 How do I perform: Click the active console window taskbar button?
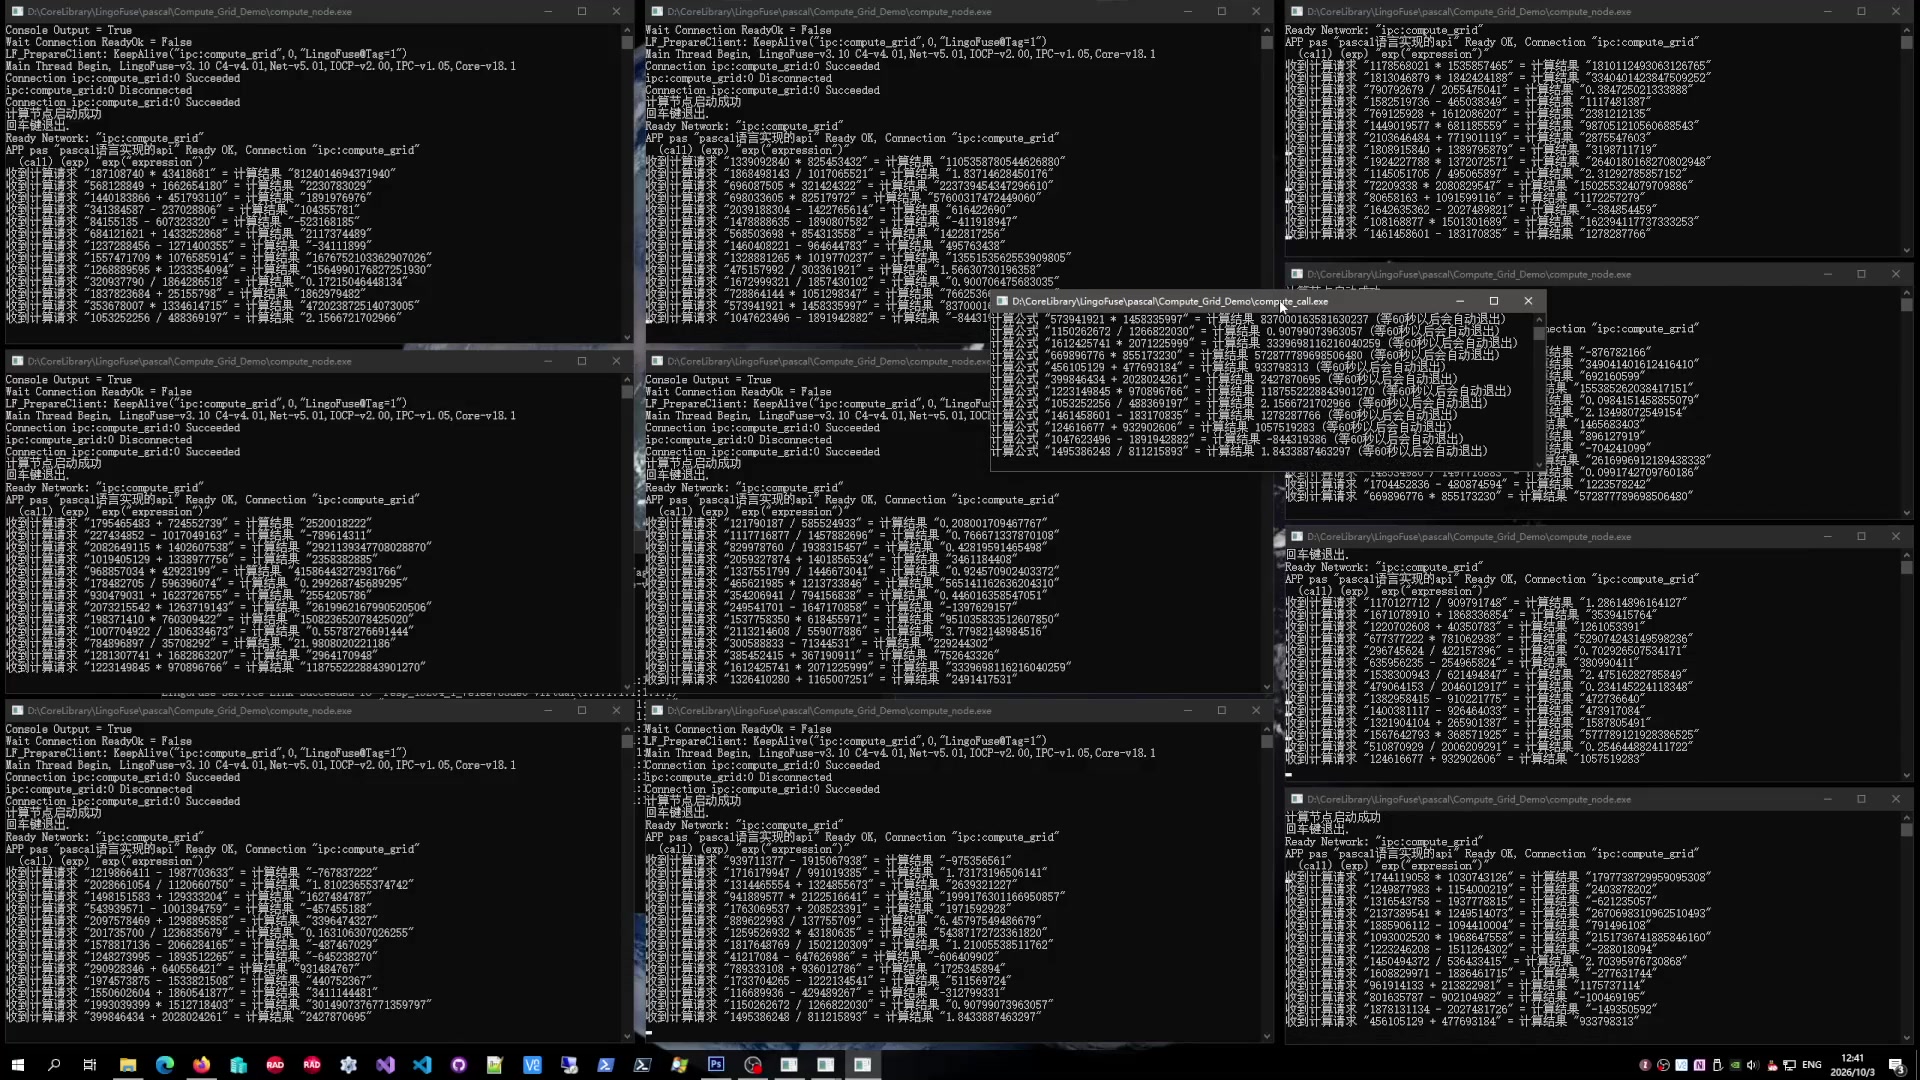tap(862, 1065)
